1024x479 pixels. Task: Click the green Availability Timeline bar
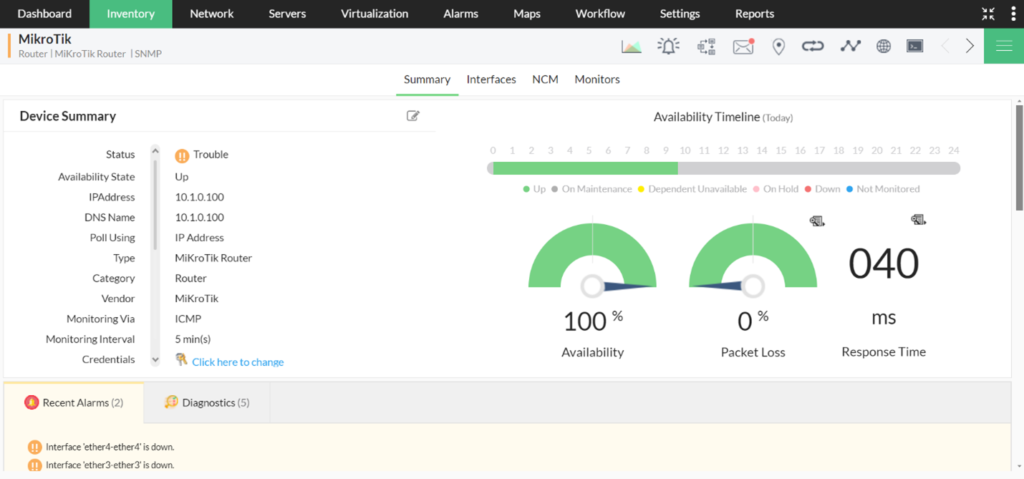pyautogui.click(x=586, y=168)
